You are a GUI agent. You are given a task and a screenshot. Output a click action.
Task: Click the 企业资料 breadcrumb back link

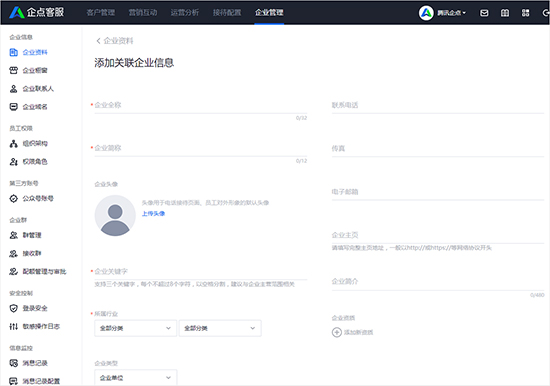tap(119, 41)
